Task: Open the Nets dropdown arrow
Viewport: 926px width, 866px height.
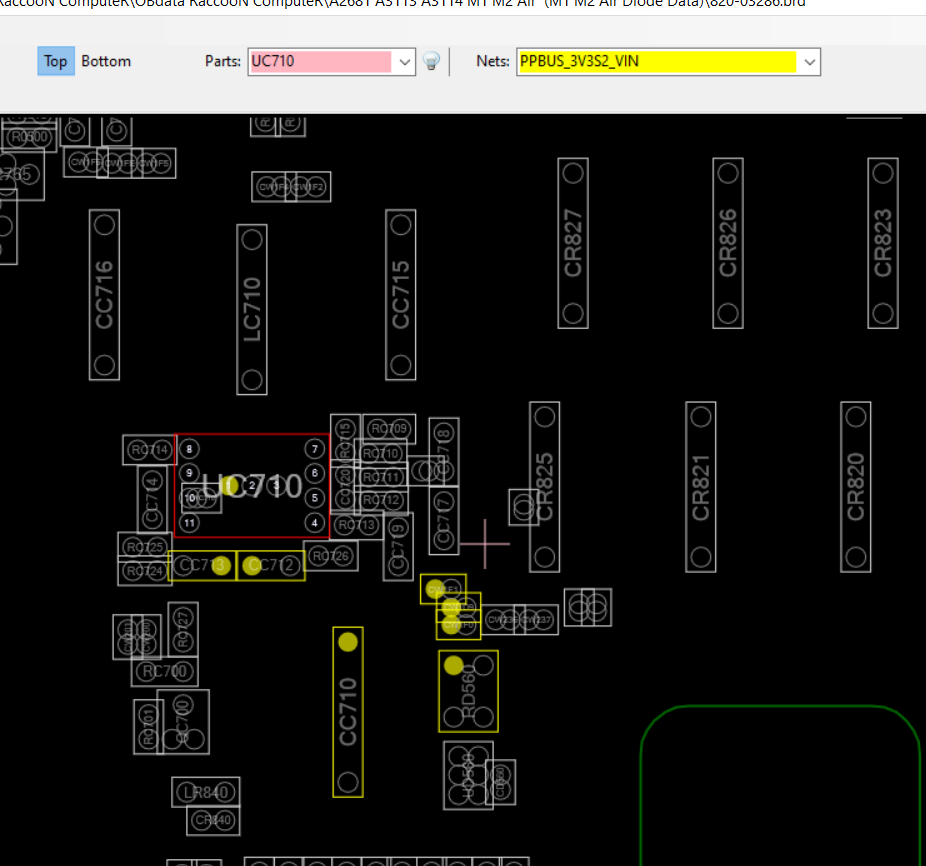Action: [x=809, y=62]
